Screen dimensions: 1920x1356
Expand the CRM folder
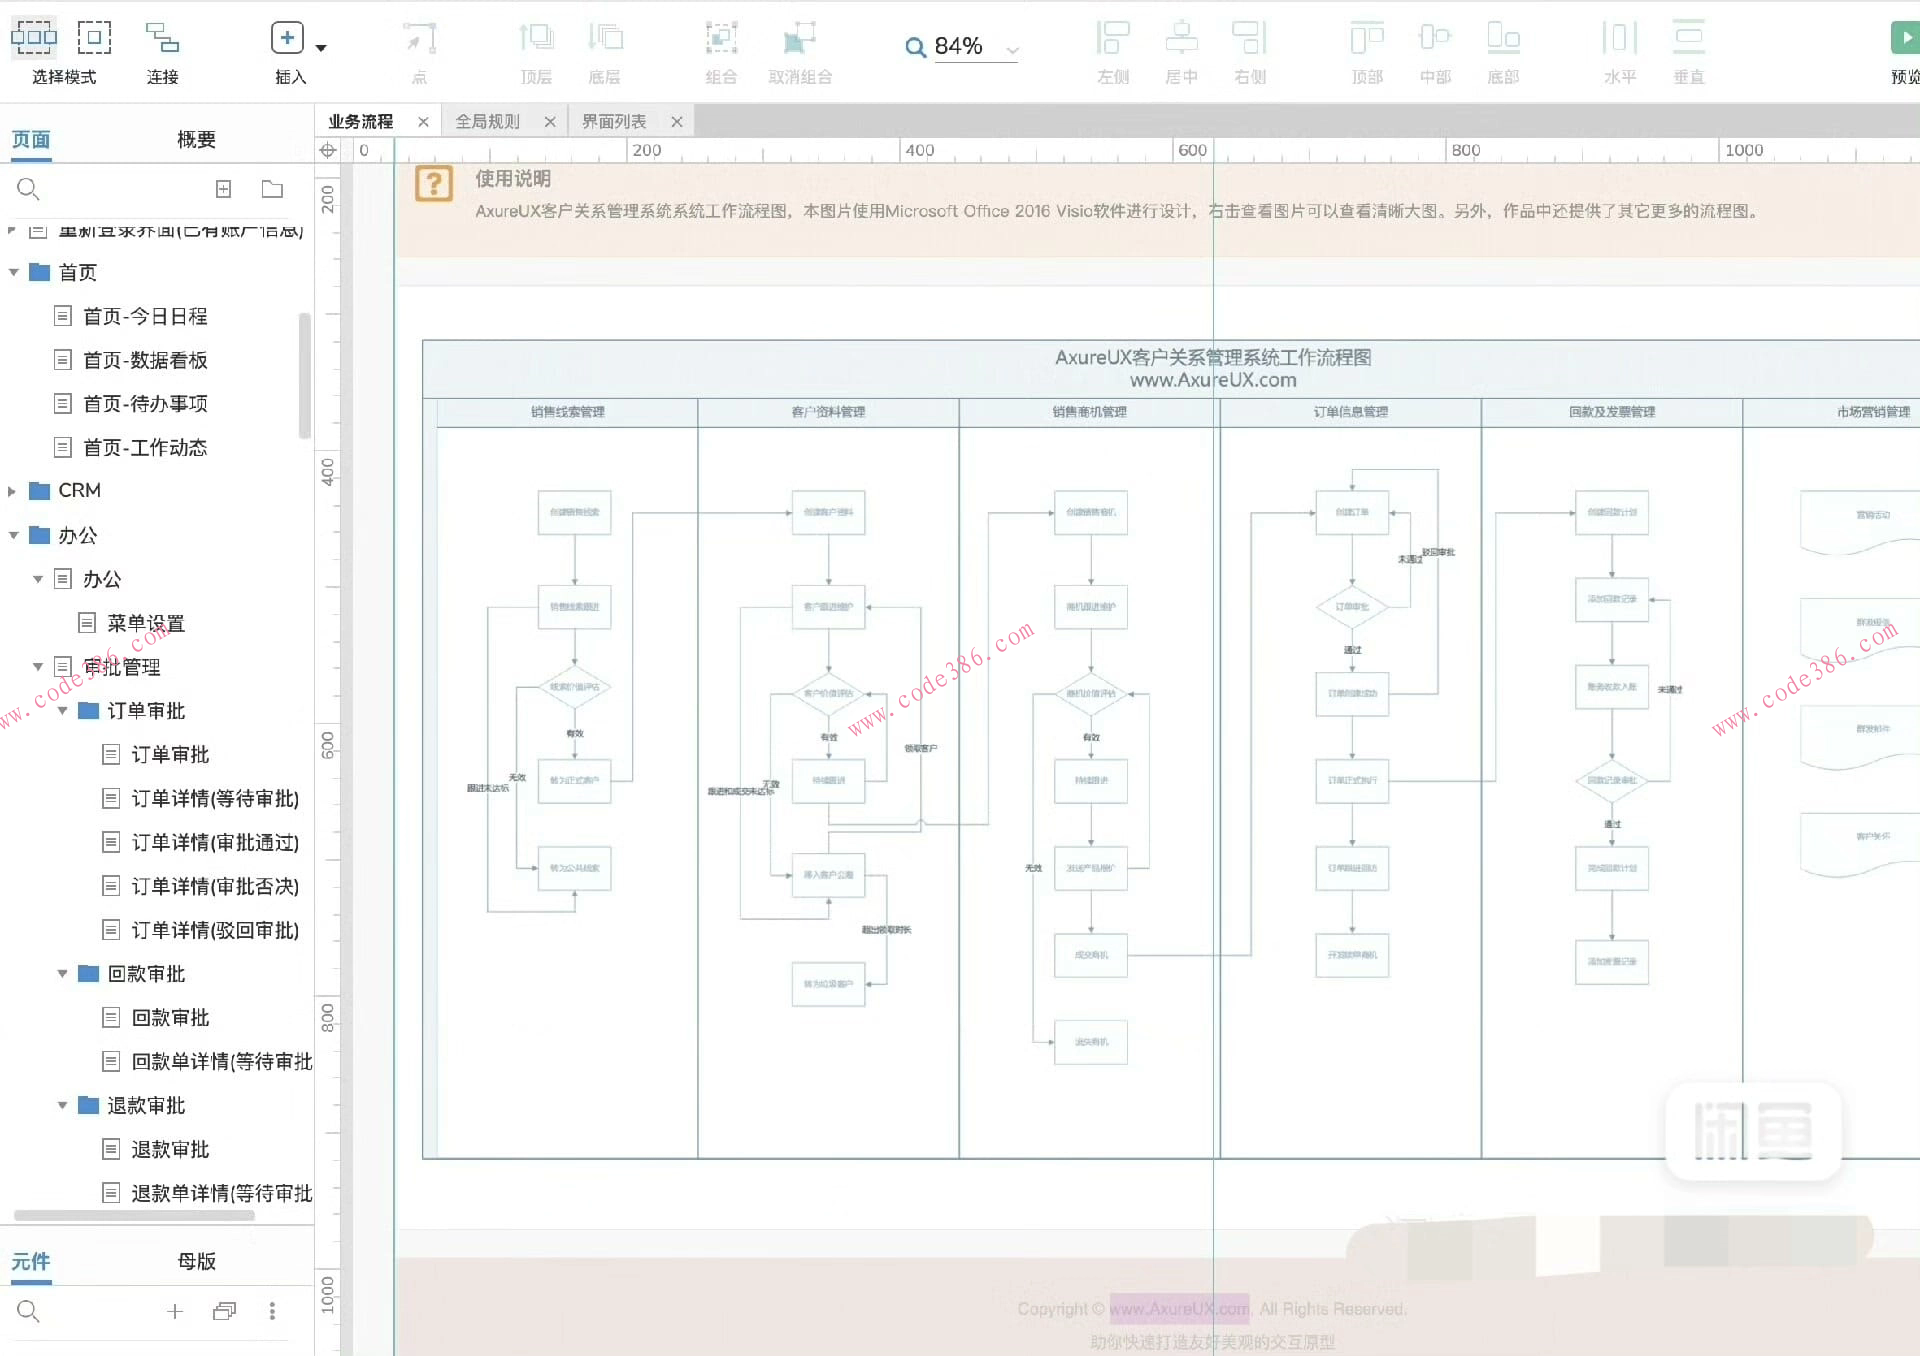(x=12, y=491)
